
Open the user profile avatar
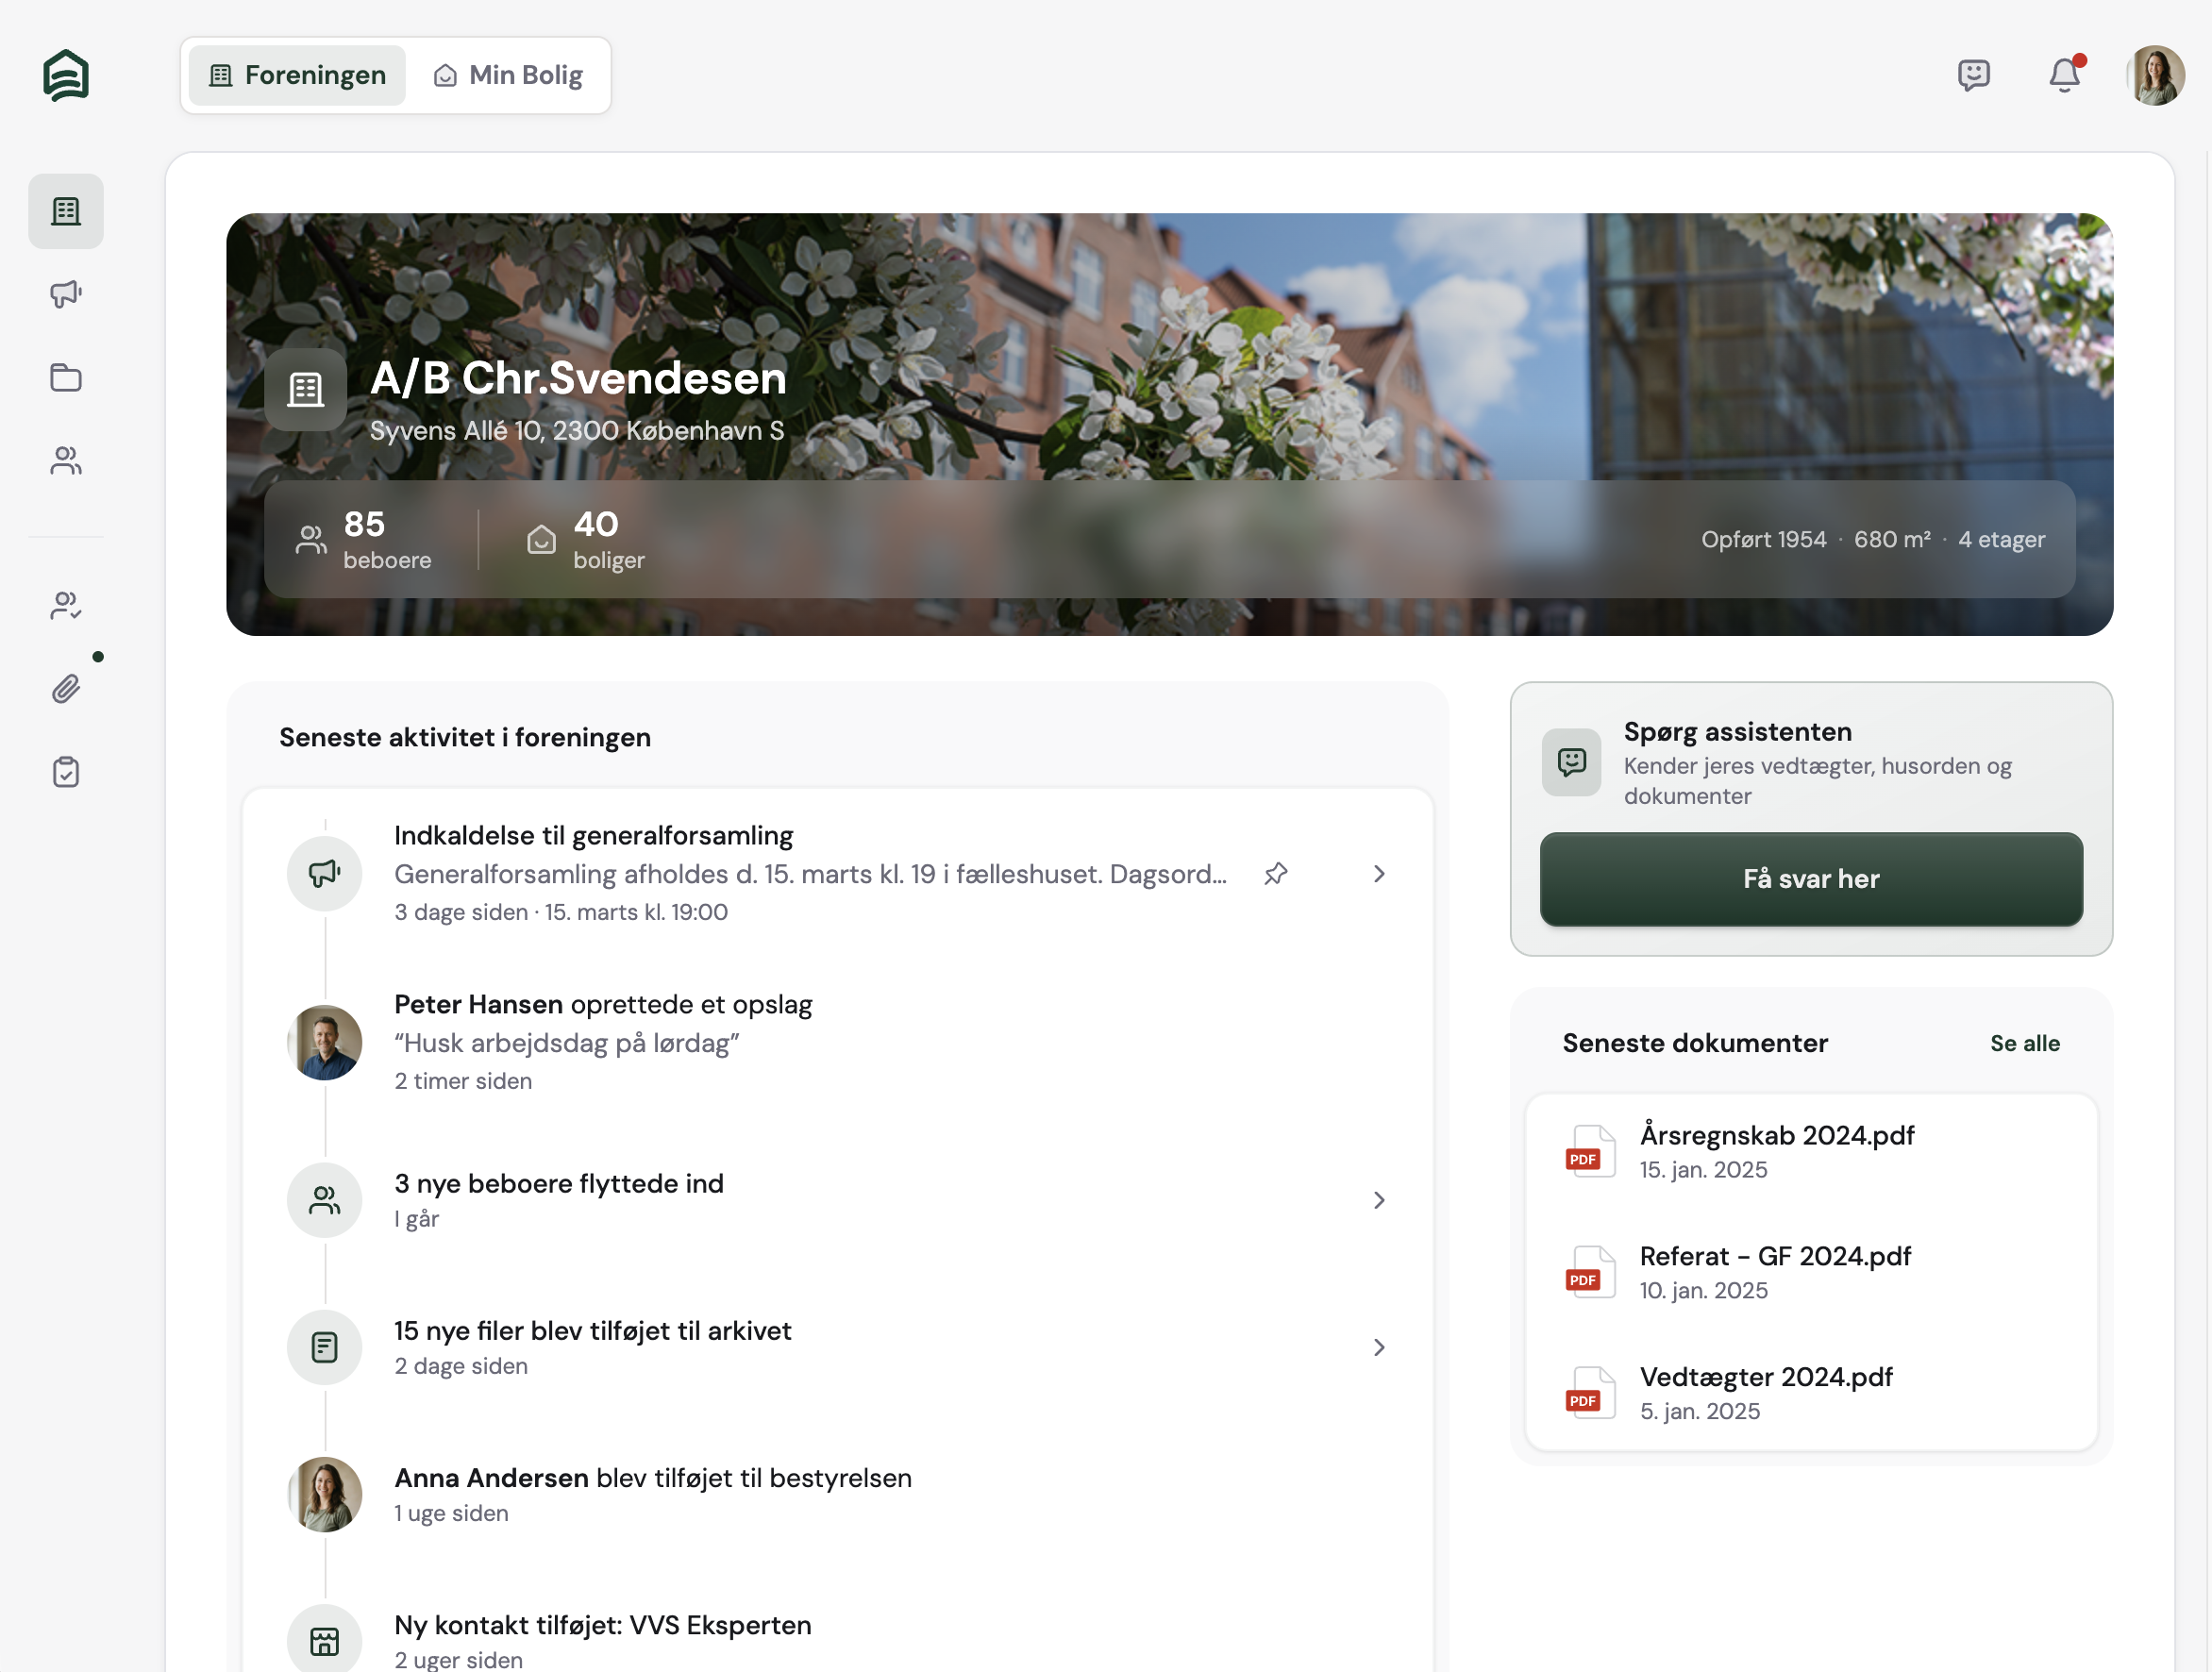click(x=2155, y=75)
